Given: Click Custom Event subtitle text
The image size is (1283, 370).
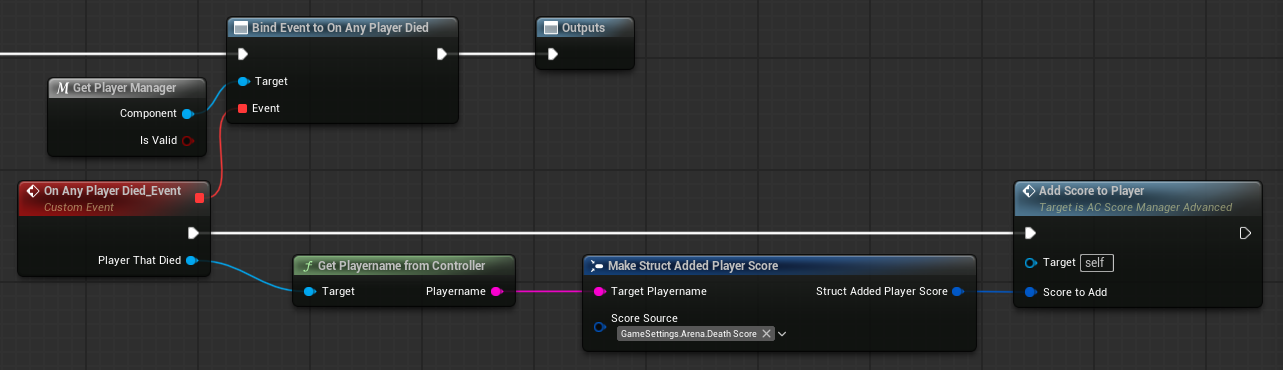Looking at the screenshot, I should pyautogui.click(x=79, y=207).
